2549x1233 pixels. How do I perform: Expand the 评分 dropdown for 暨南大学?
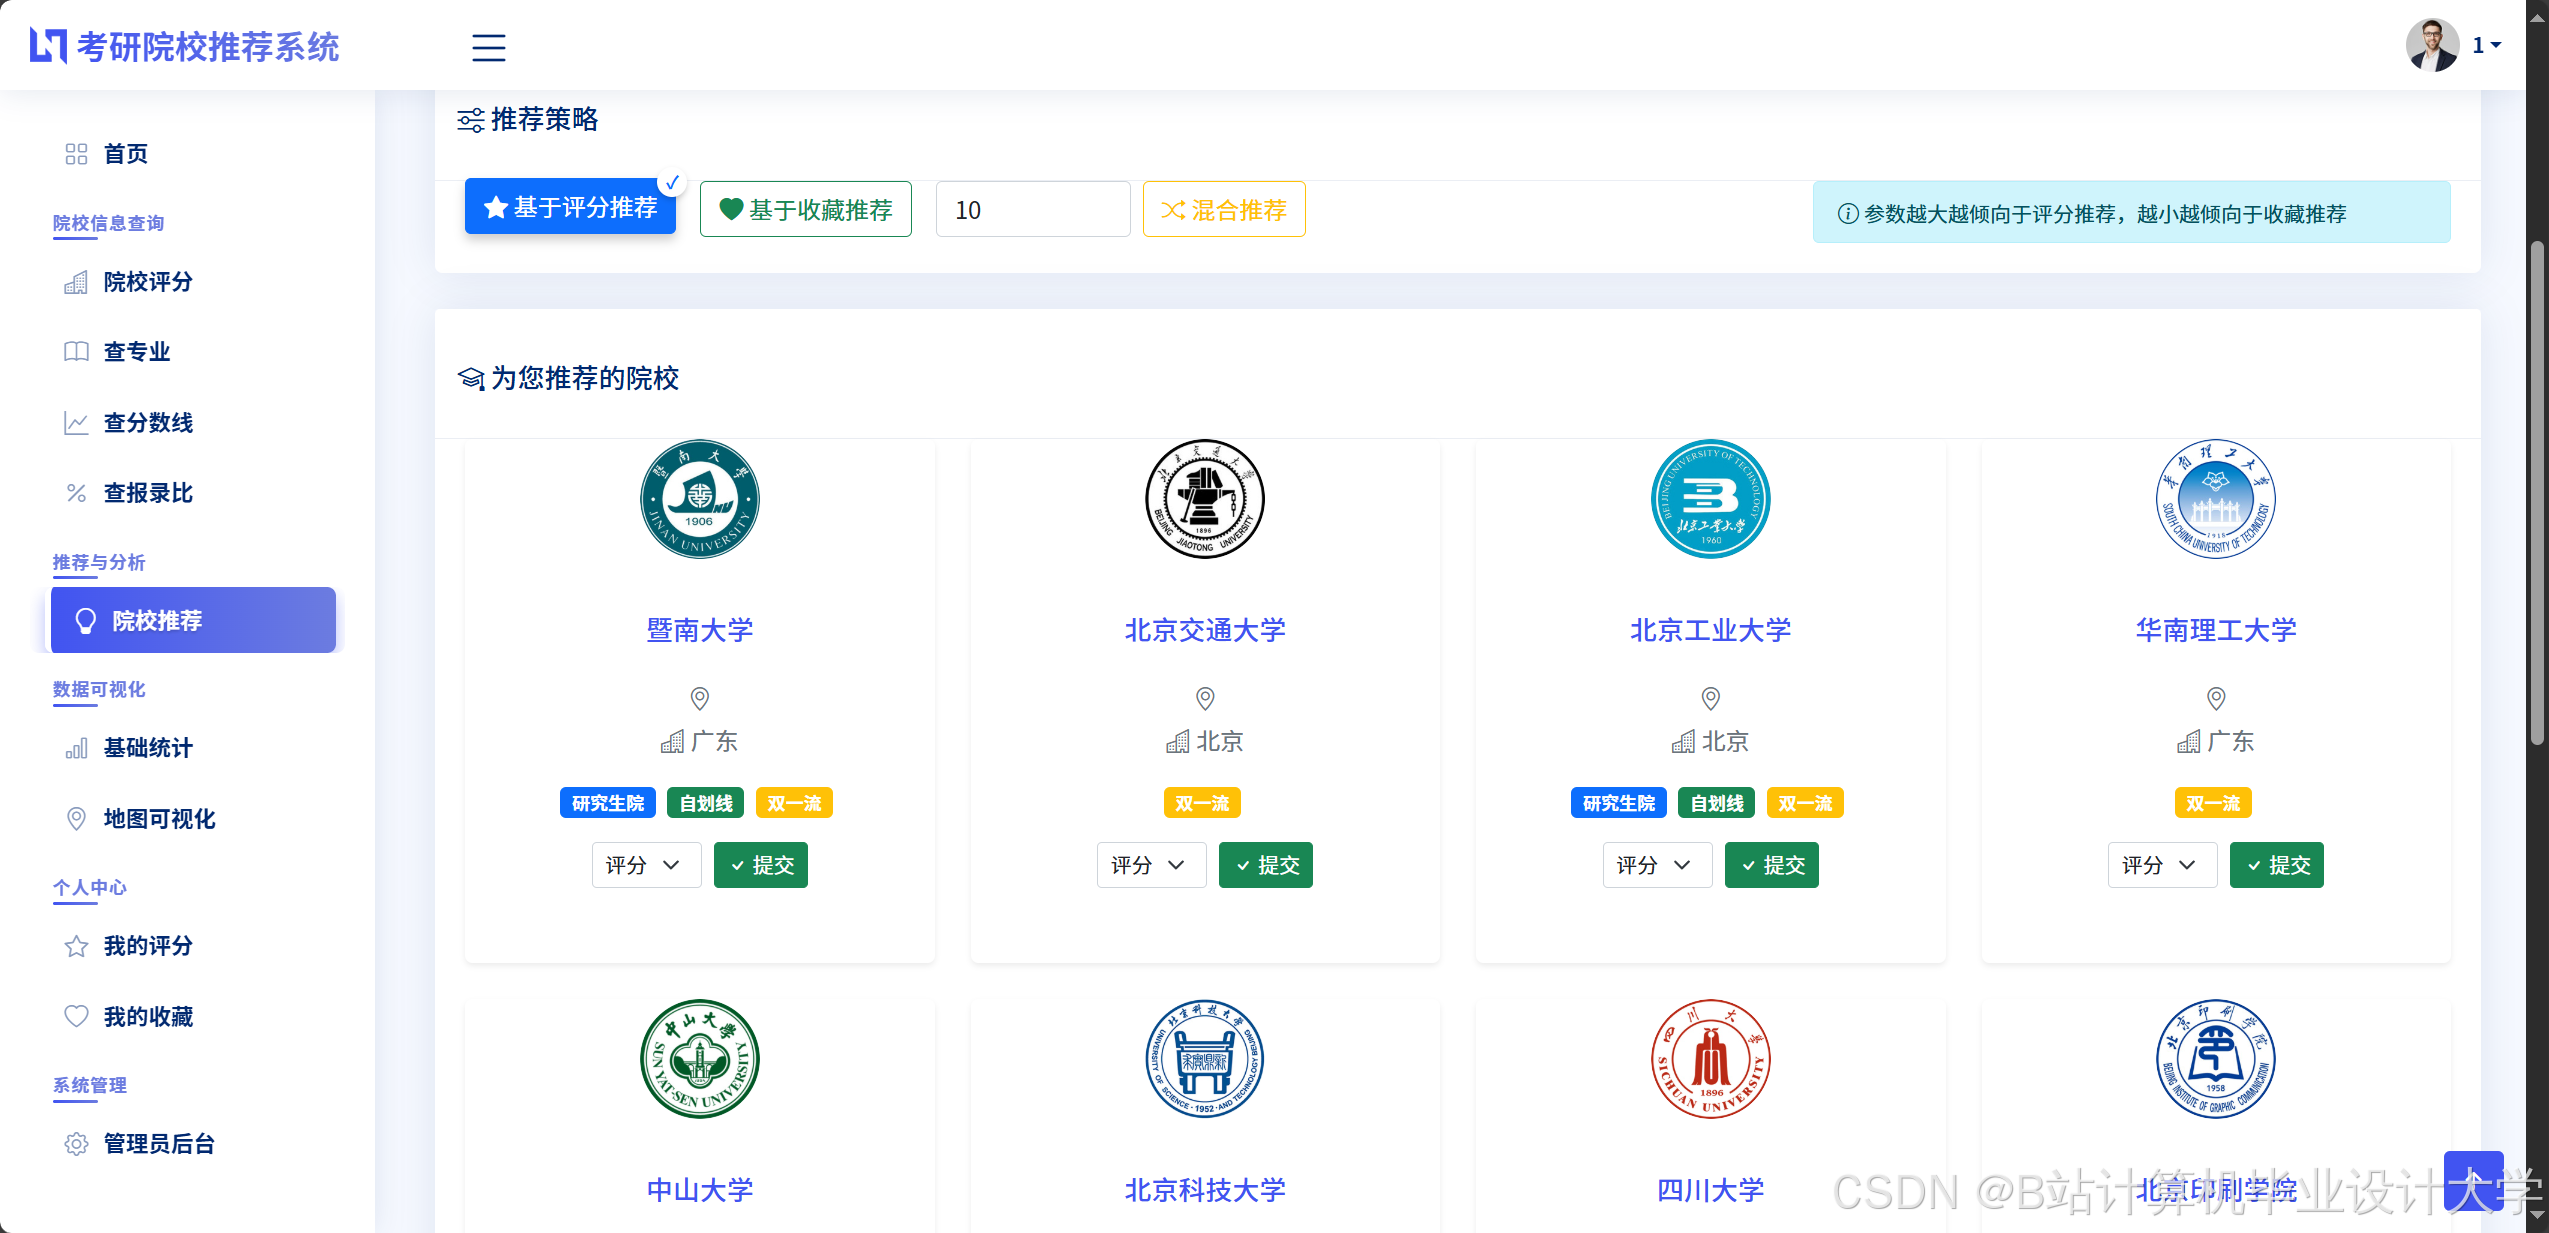click(645, 865)
